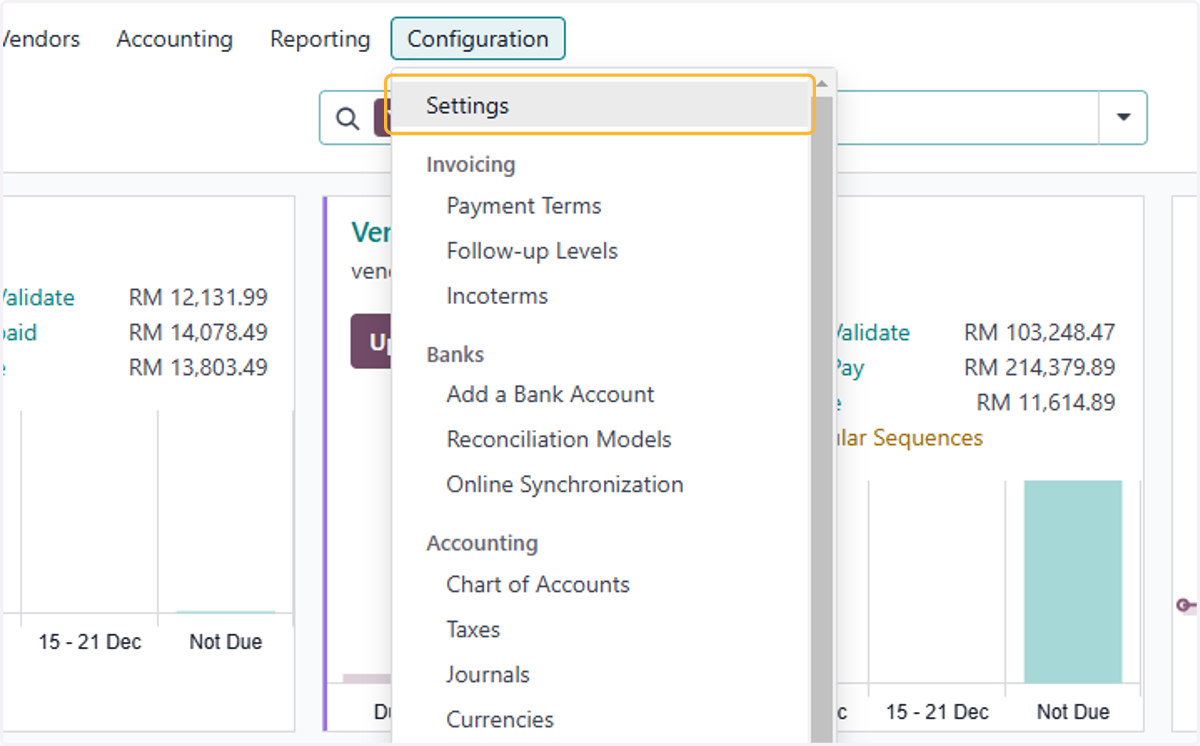Viewport: 1200px width, 746px height.
Task: Open Follow-up Levels menu item
Action: coord(532,251)
